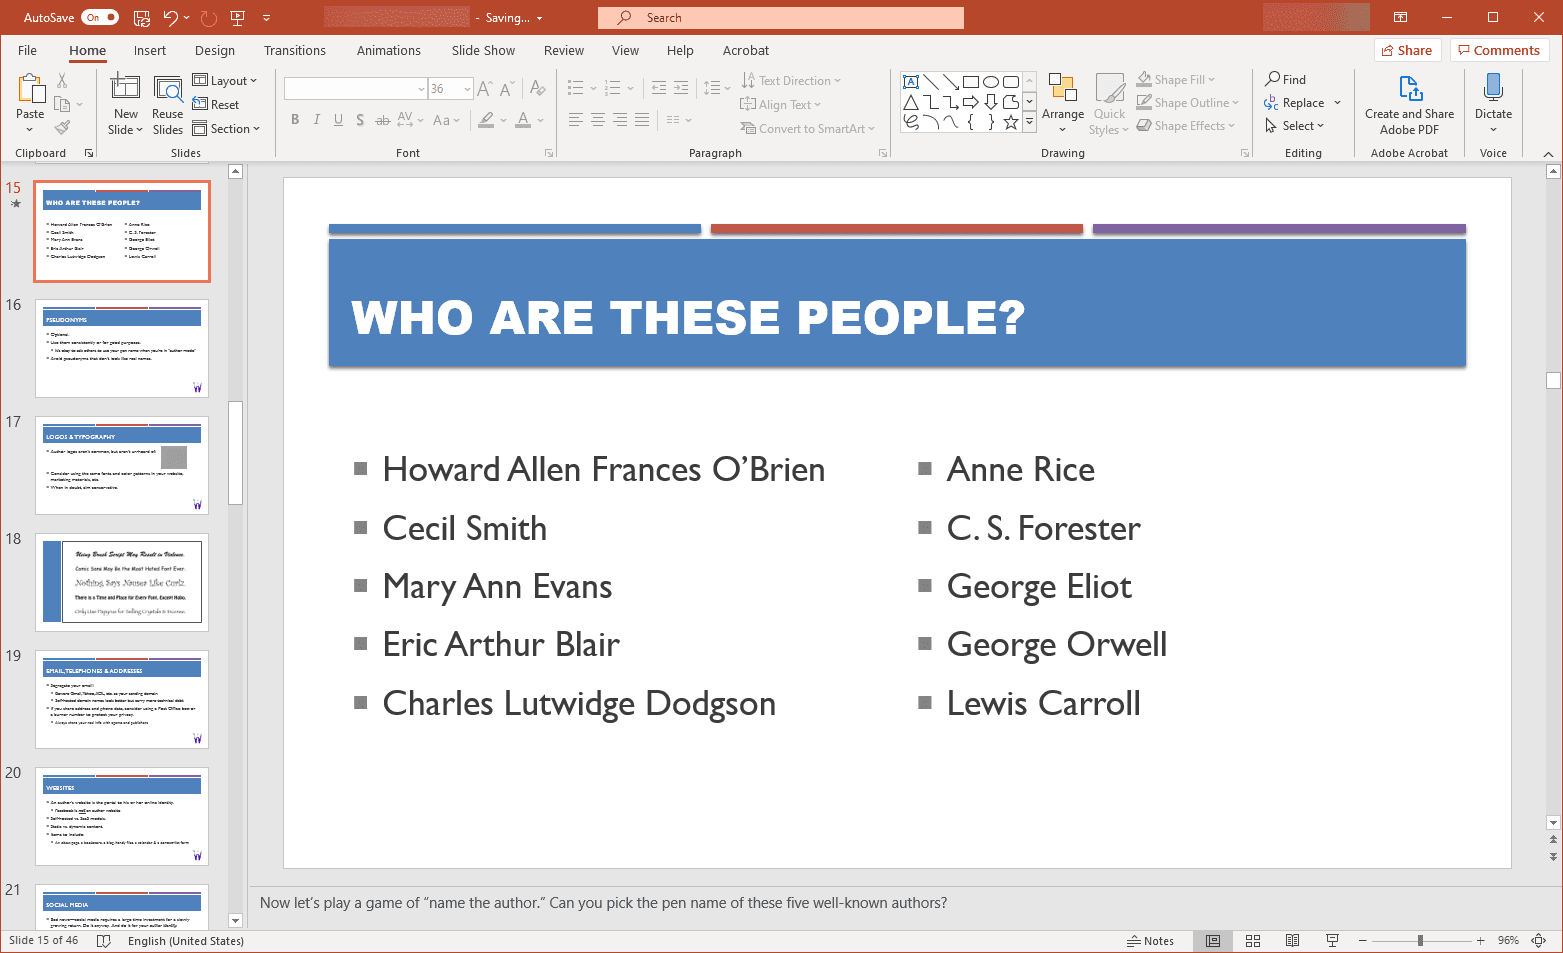Toggle Bold formatting

point(295,120)
